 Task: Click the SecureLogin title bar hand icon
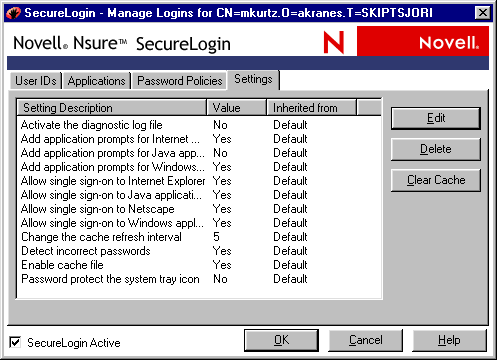coord(13,13)
